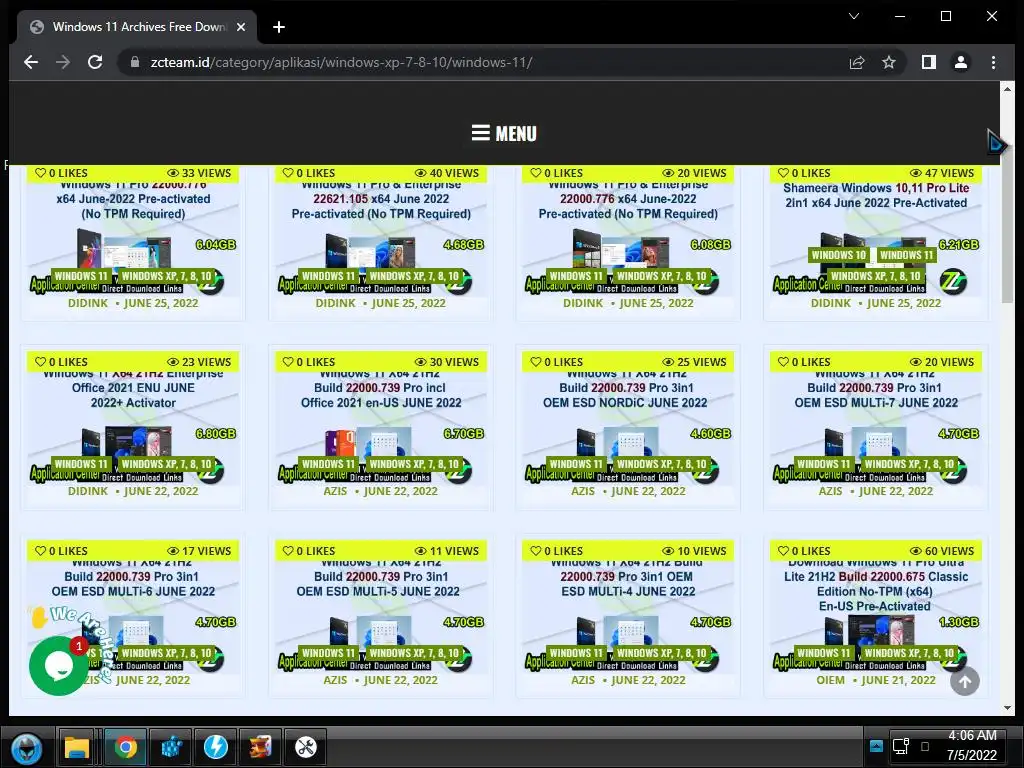Open Shameera Windows 10,11 Pro Lite post

pyautogui.click(x=876, y=195)
